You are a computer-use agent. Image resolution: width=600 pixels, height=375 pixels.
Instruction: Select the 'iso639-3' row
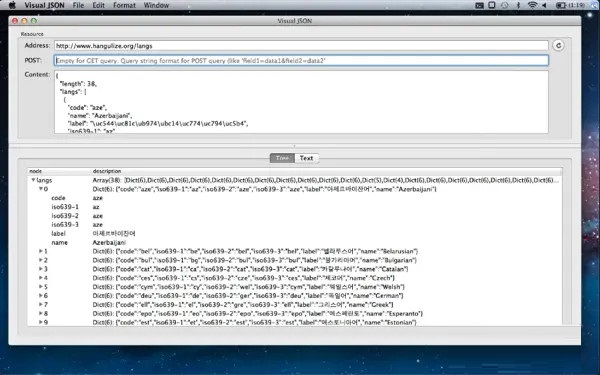(x=294, y=225)
